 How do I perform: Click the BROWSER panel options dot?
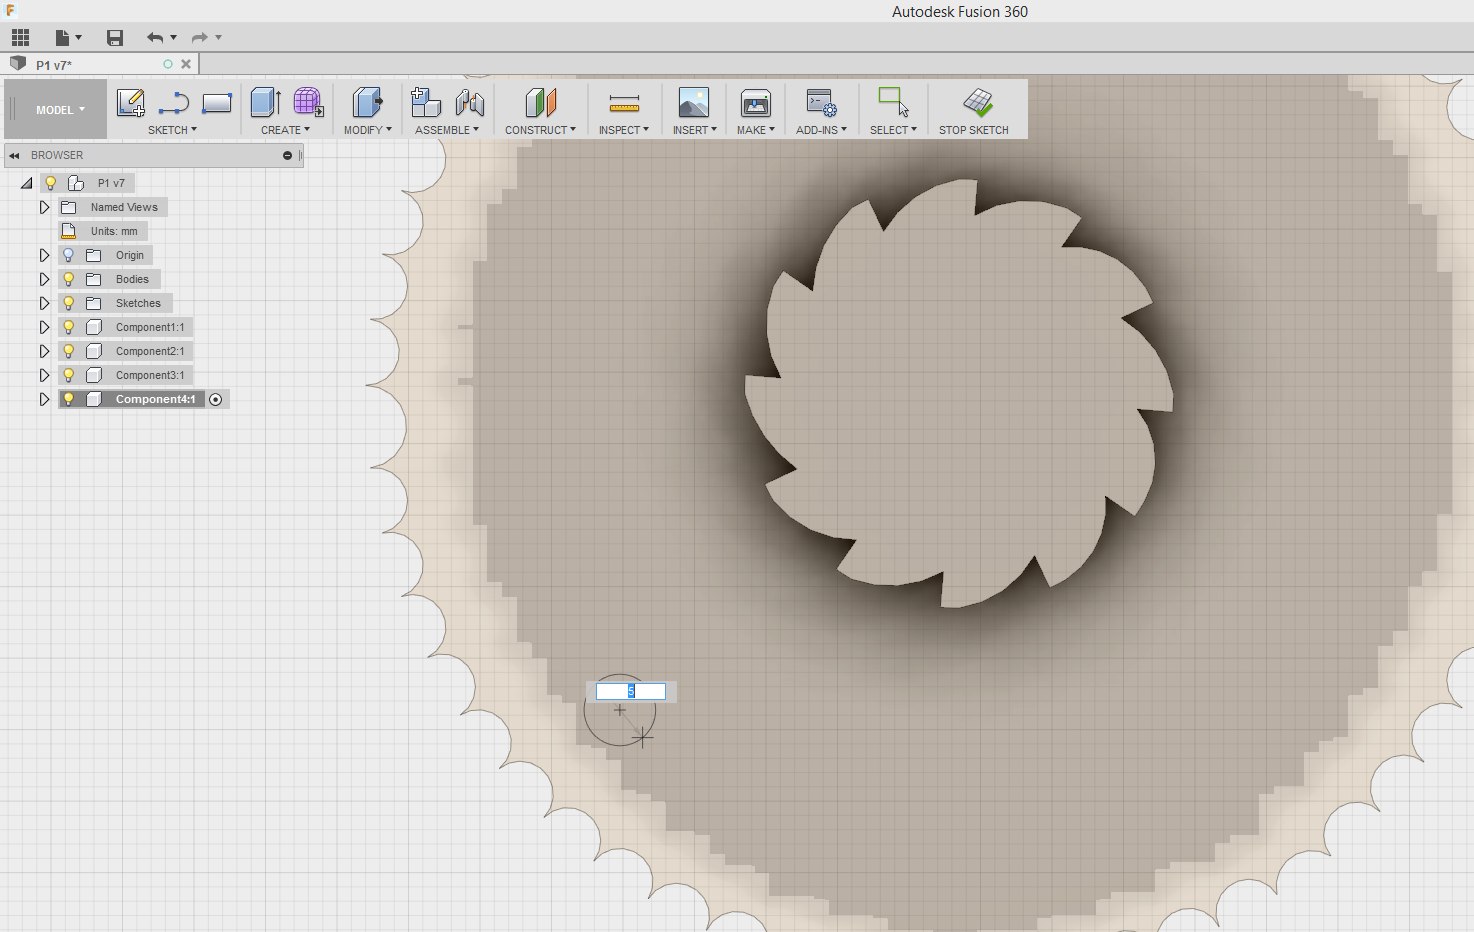(x=287, y=155)
